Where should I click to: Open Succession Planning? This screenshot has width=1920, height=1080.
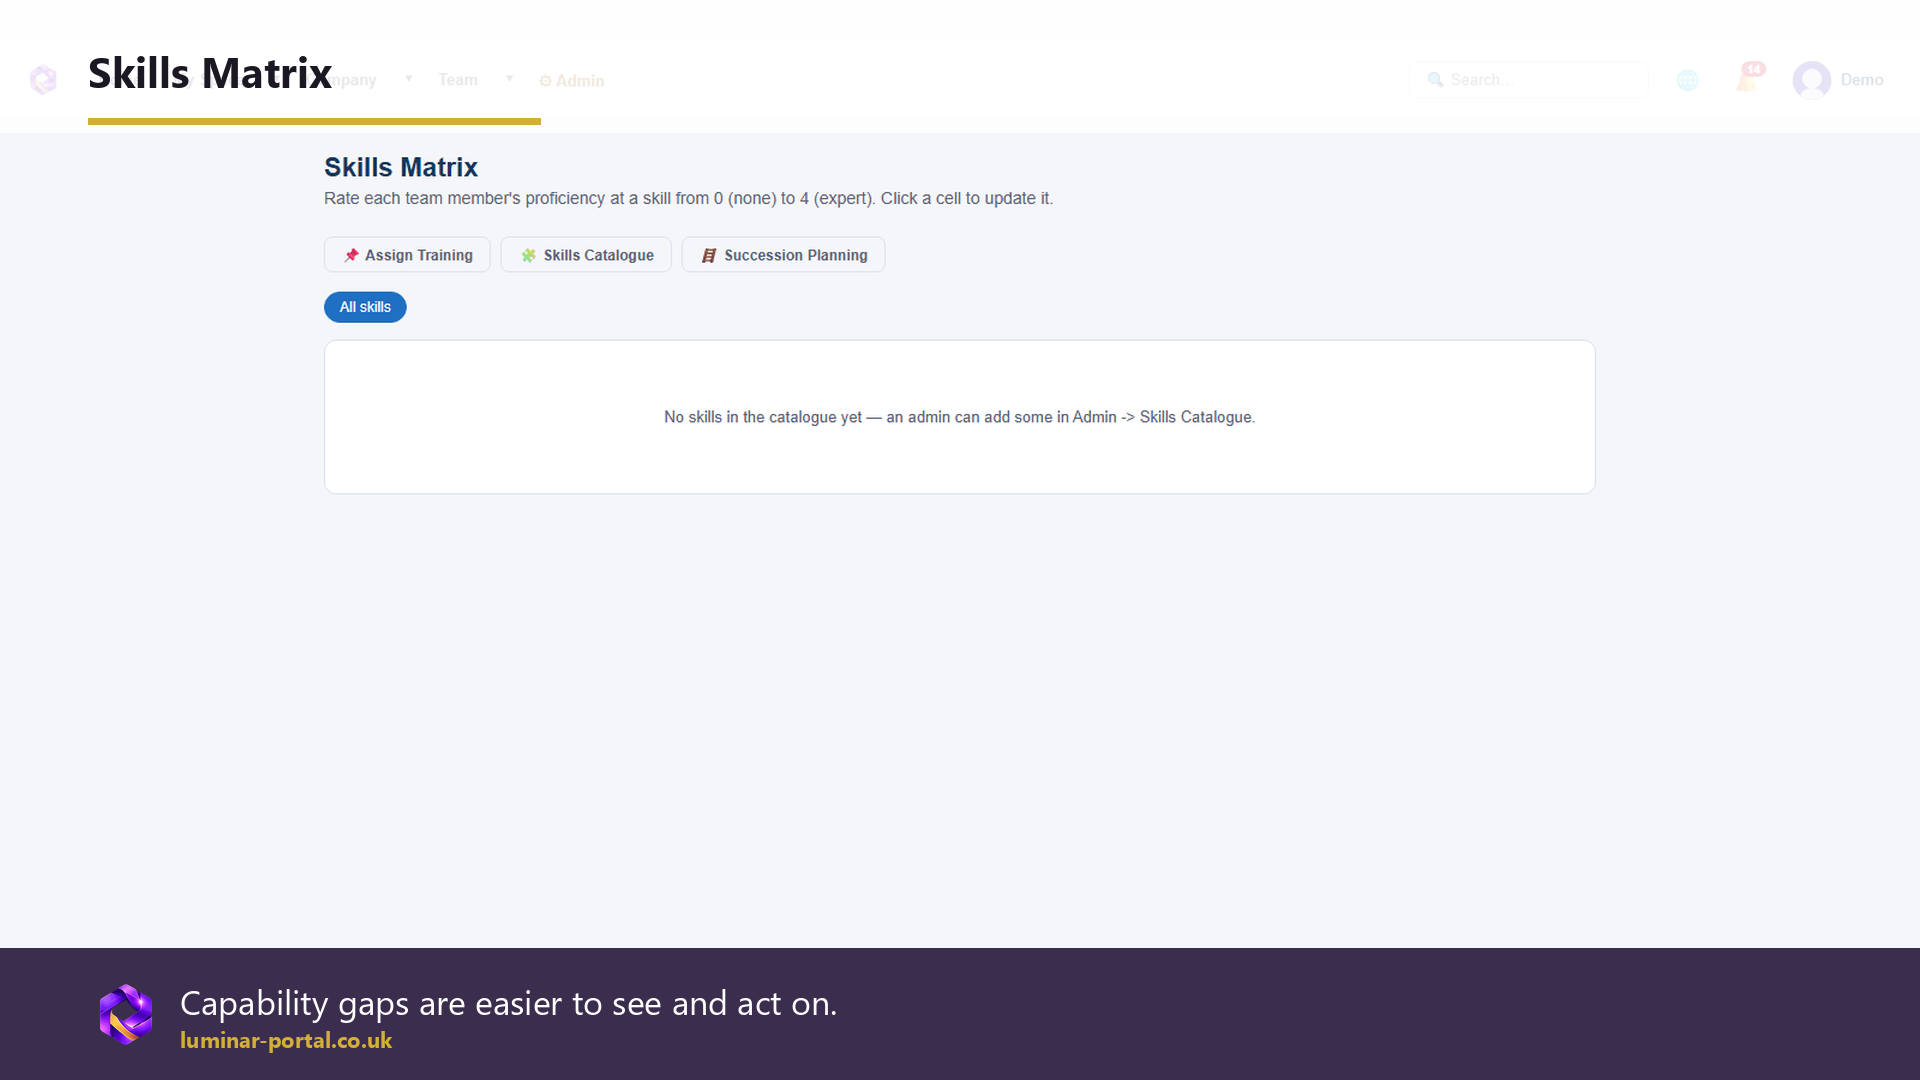coord(783,255)
